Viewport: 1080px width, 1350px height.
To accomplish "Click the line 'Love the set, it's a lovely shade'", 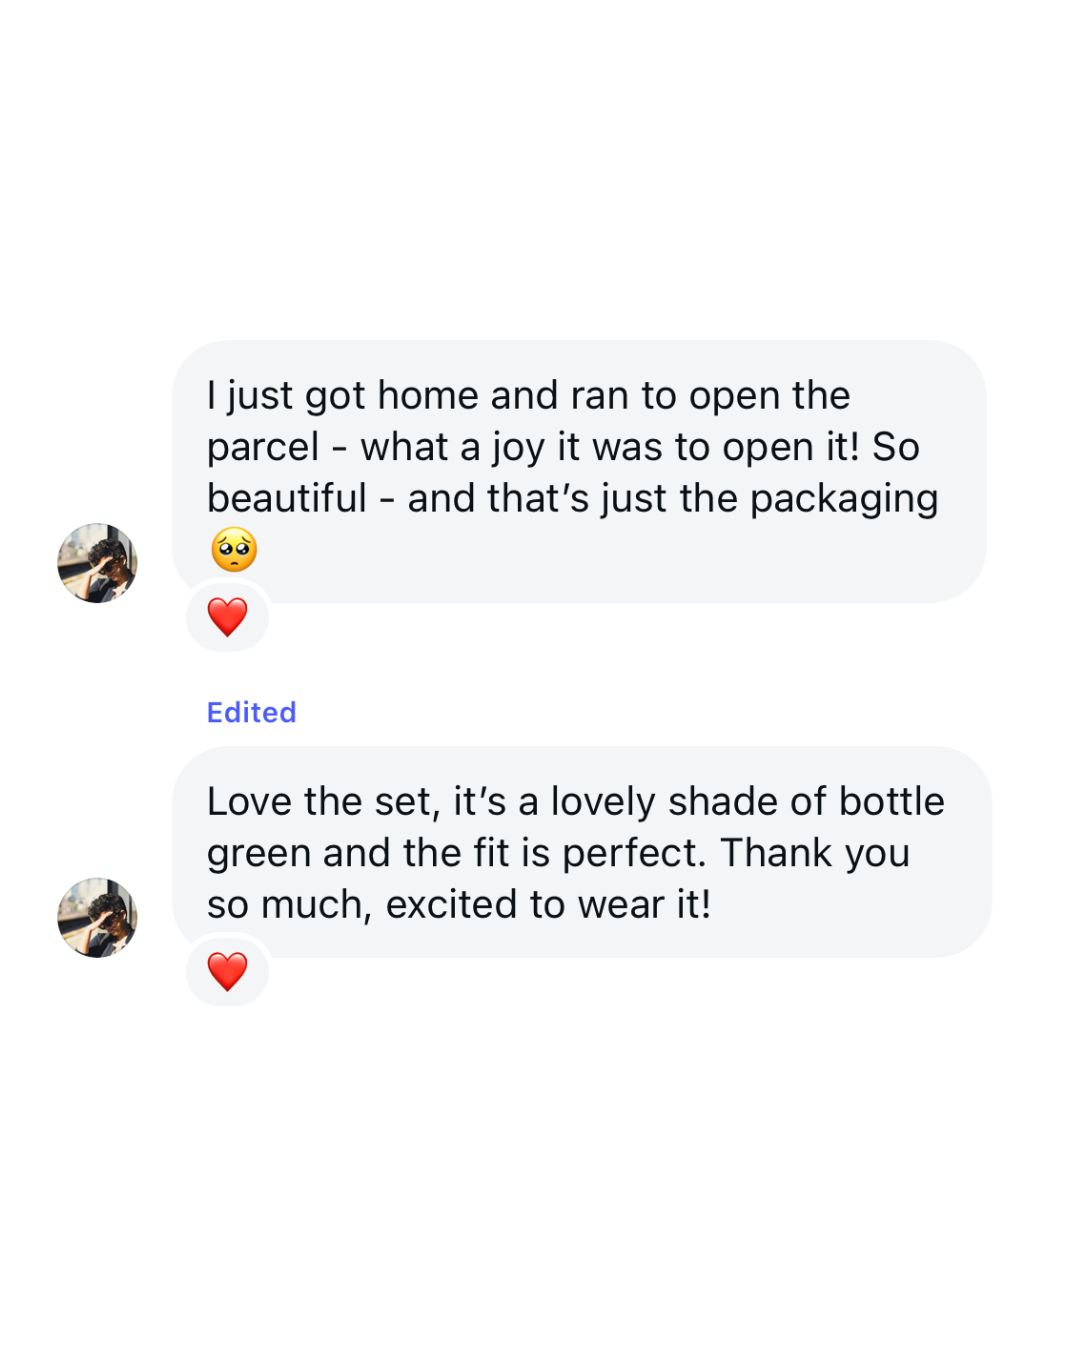I will [x=575, y=802].
